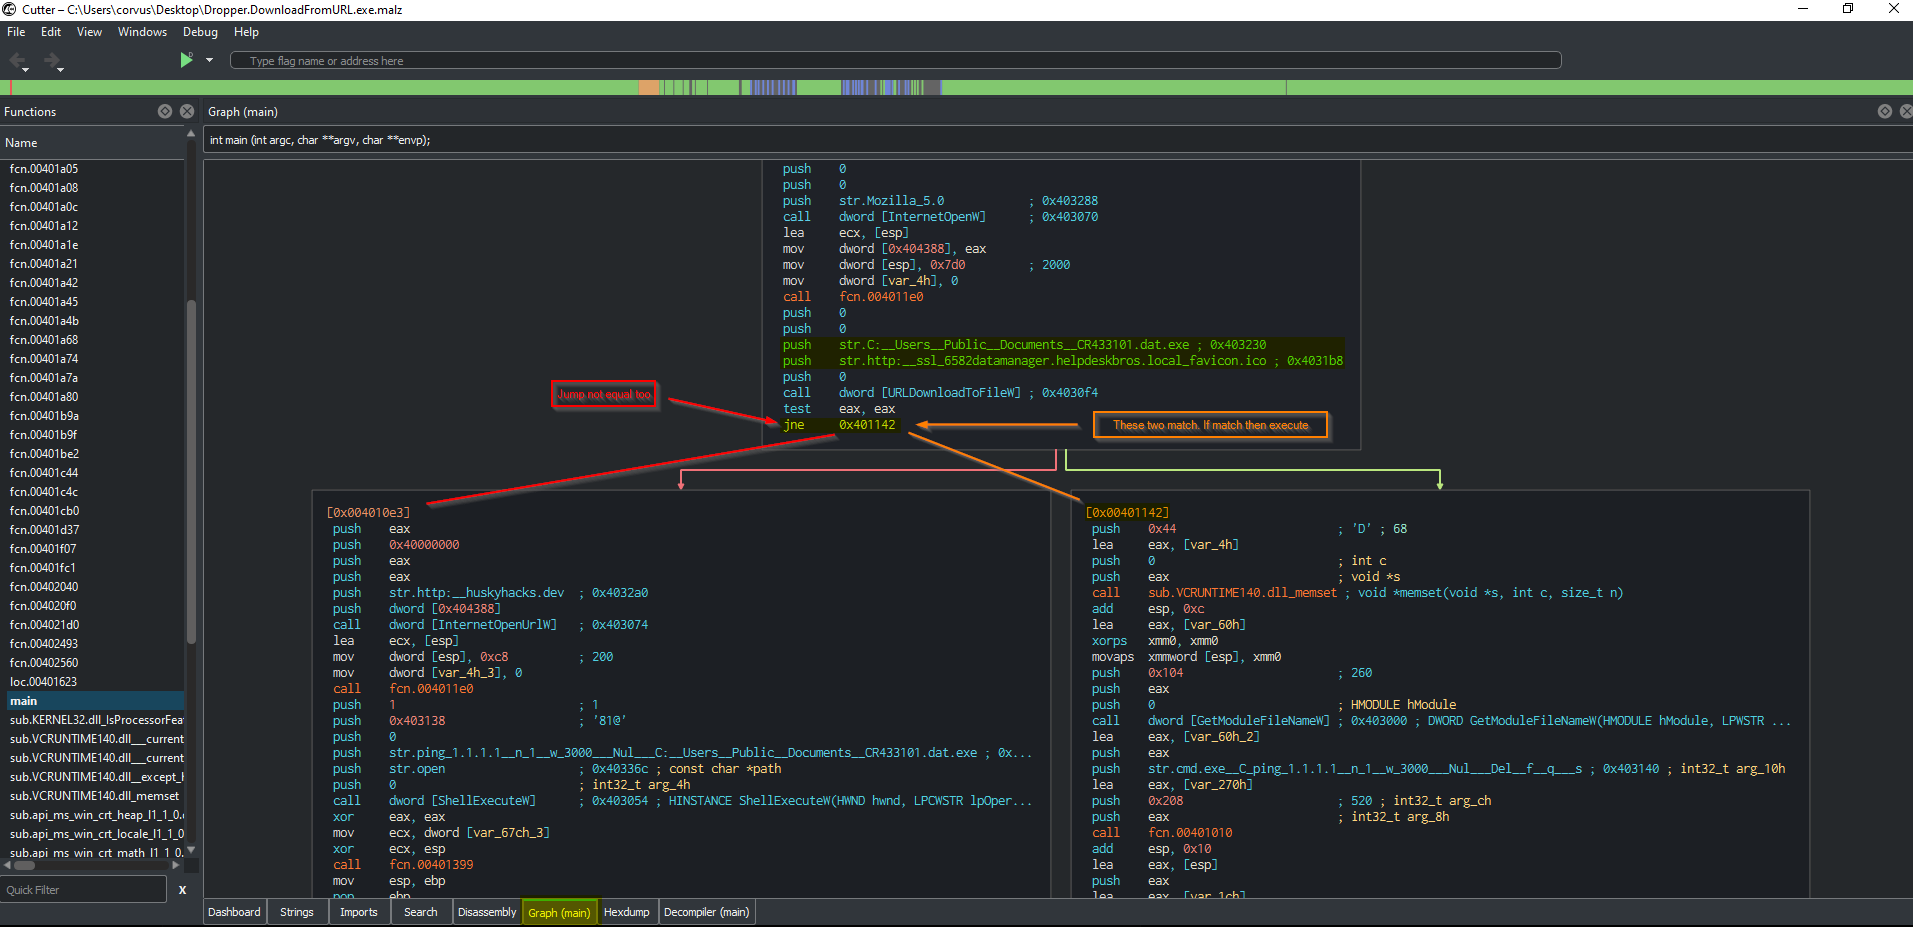Open the View menu
The width and height of the screenshot is (1913, 927).
point(89,32)
